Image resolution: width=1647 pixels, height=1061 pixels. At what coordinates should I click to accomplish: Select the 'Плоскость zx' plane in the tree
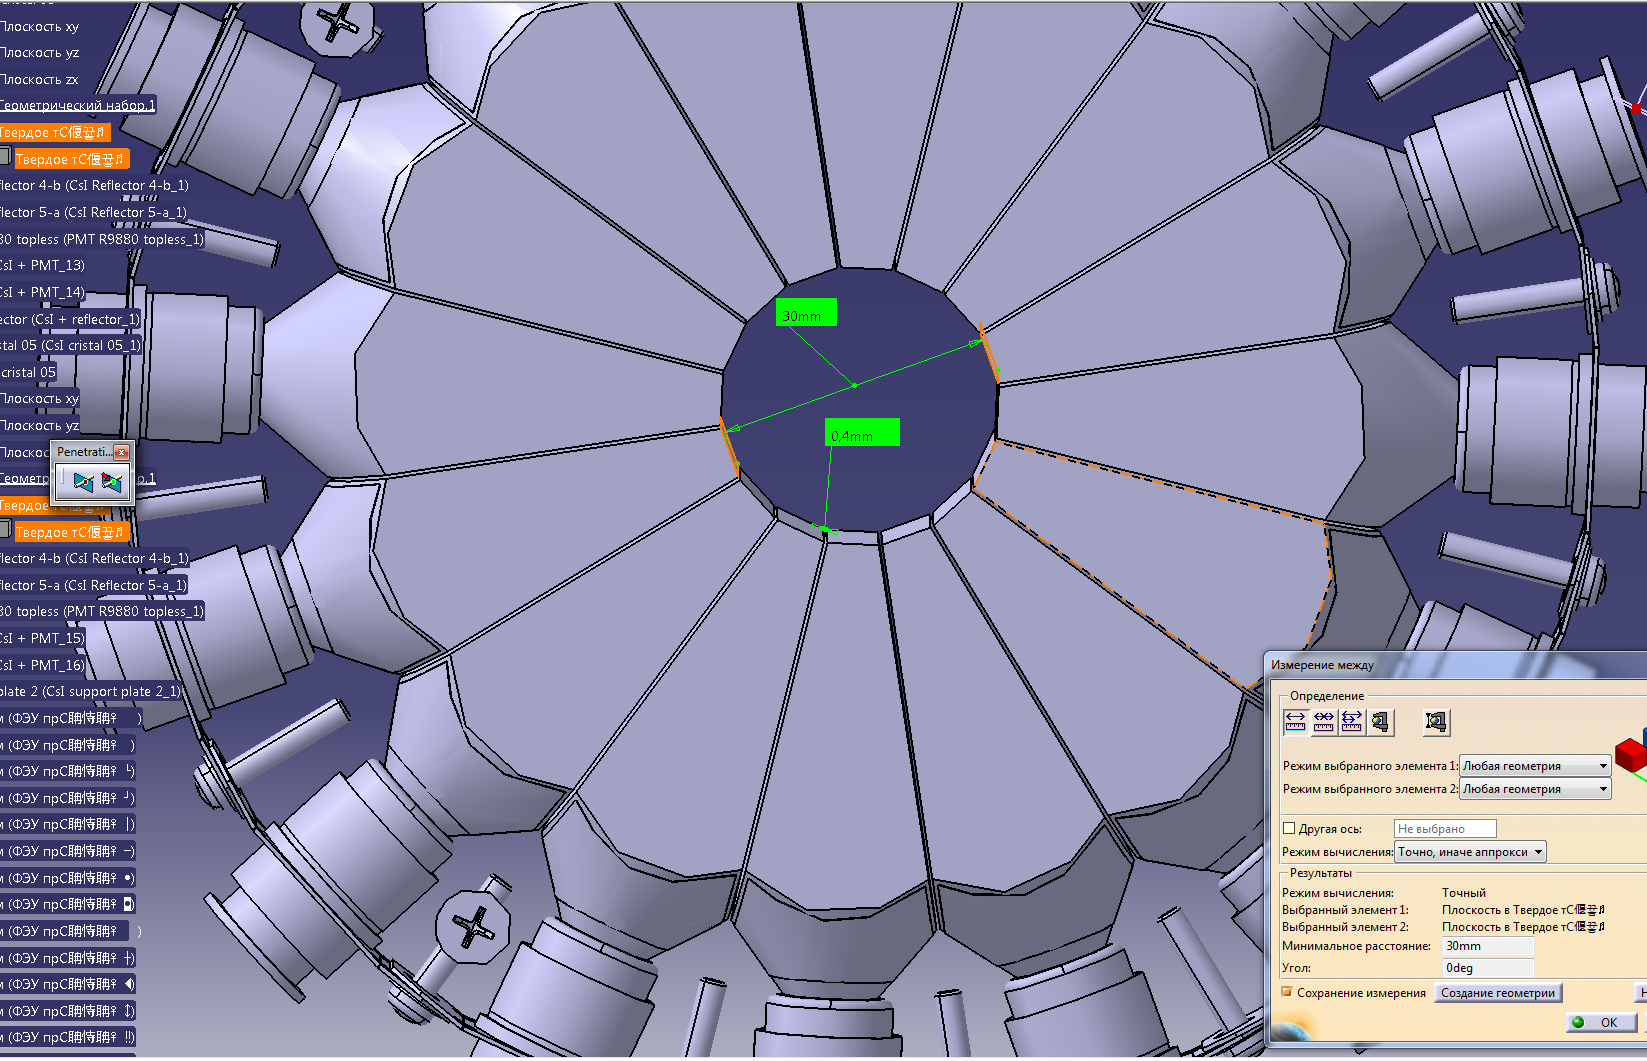pyautogui.click(x=39, y=80)
